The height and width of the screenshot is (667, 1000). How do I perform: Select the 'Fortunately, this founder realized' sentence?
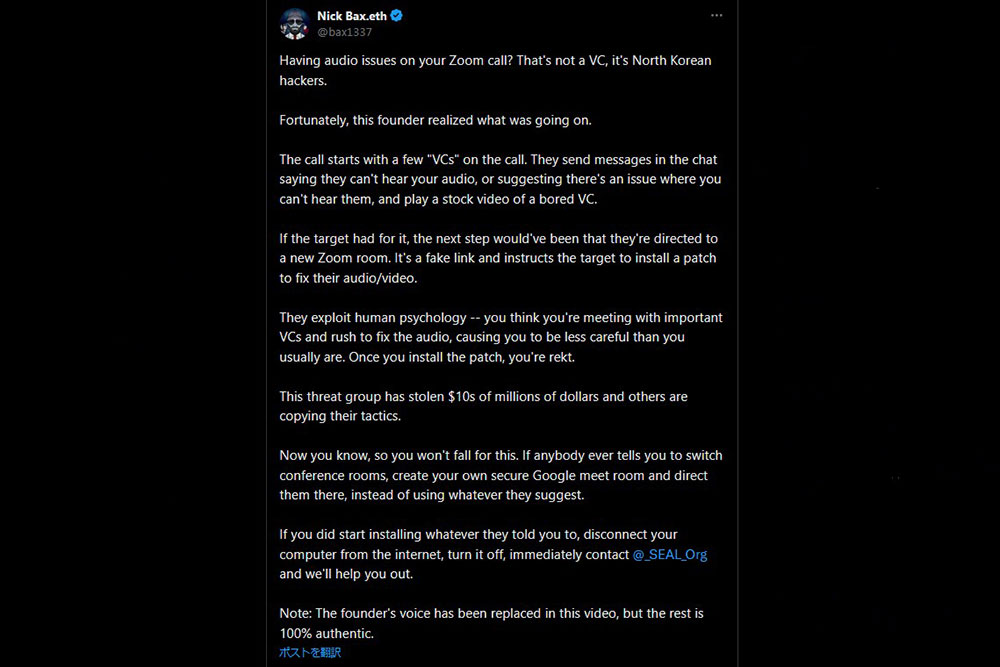click(x=435, y=121)
